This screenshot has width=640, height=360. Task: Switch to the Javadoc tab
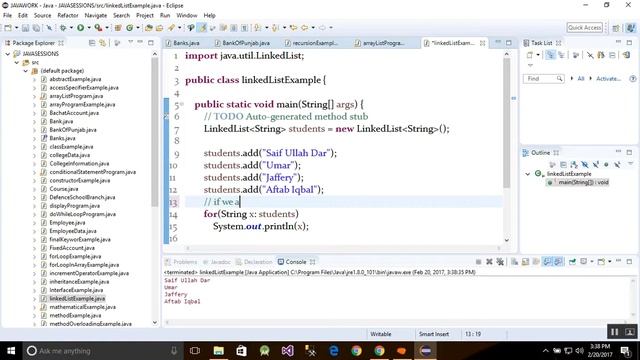point(217,262)
